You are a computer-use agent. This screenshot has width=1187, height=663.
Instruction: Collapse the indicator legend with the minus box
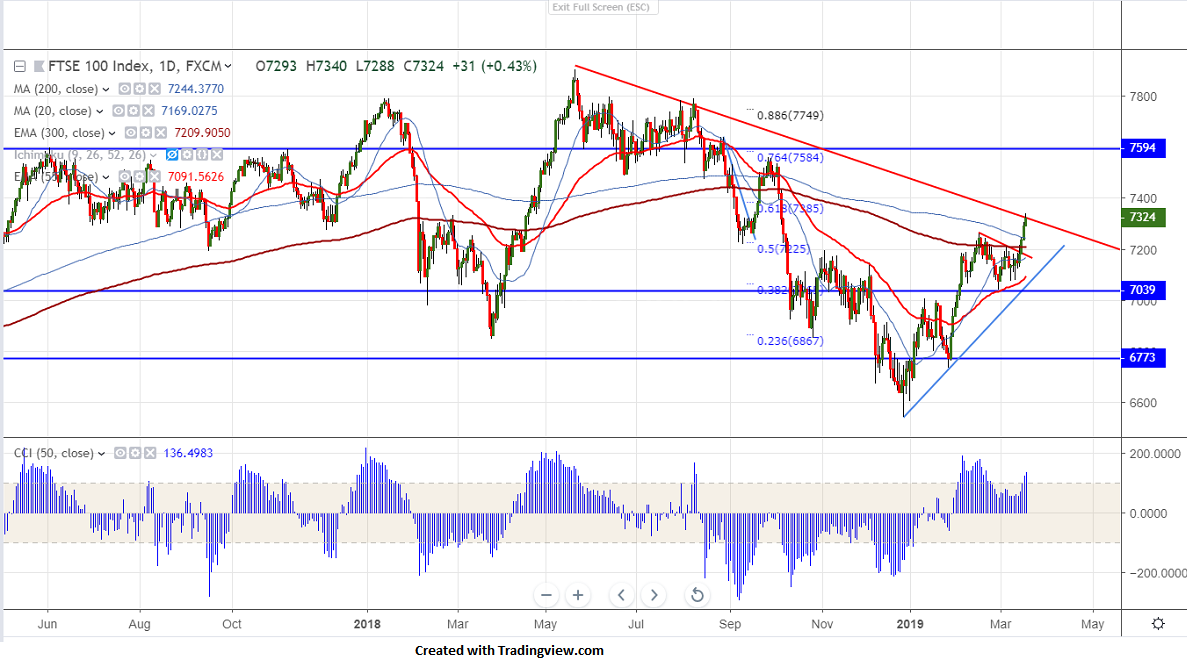coord(20,67)
